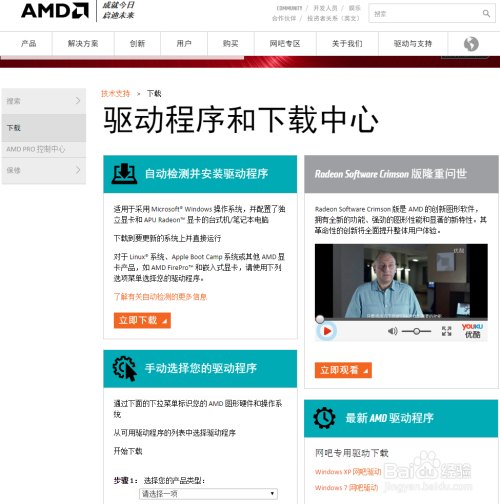500x504 pixels.
Task: Click the gear and cursor icon
Action: tap(125, 368)
